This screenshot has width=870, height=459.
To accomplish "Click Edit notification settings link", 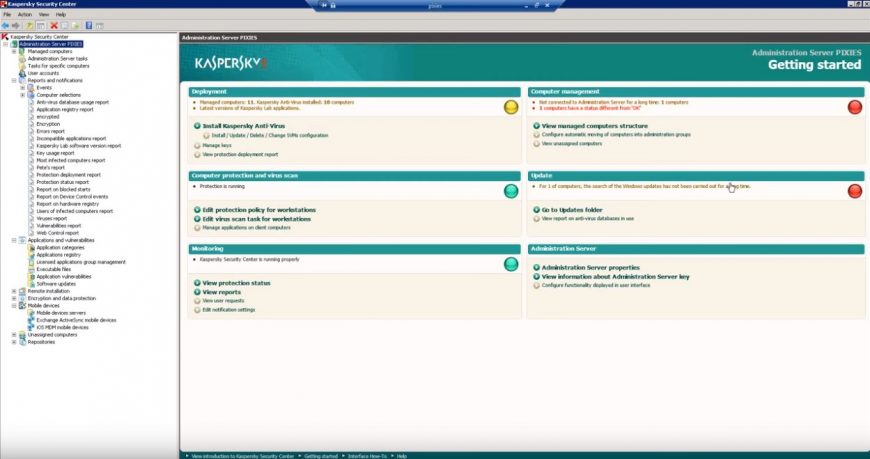I will (x=229, y=310).
